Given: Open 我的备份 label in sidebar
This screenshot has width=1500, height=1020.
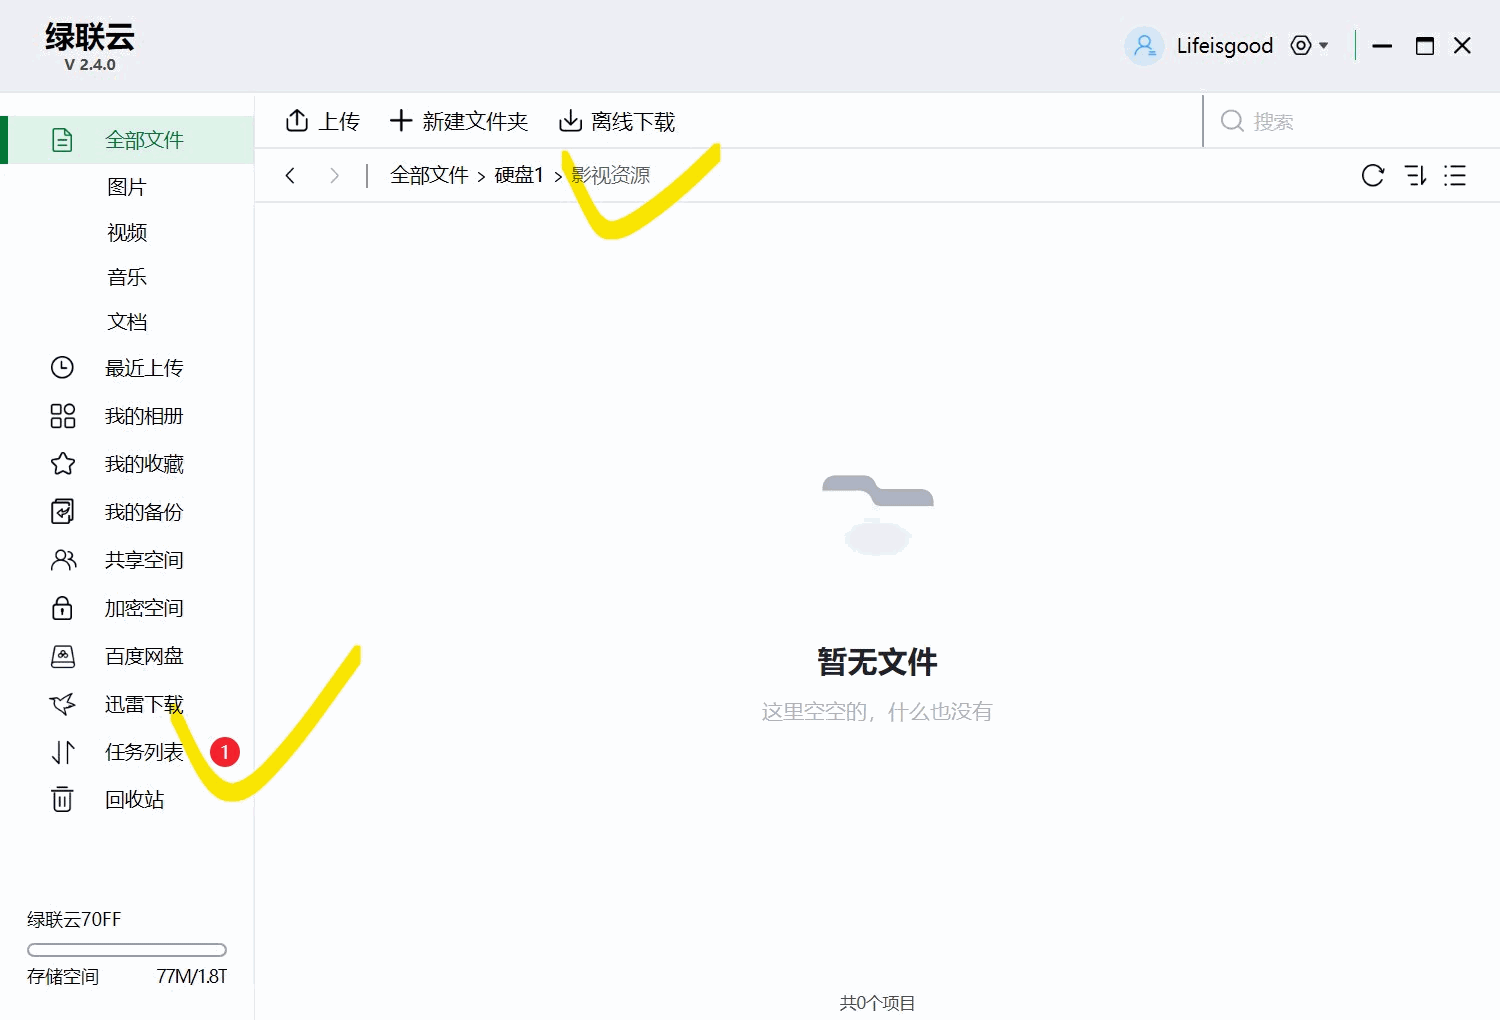Looking at the screenshot, I should click(144, 512).
